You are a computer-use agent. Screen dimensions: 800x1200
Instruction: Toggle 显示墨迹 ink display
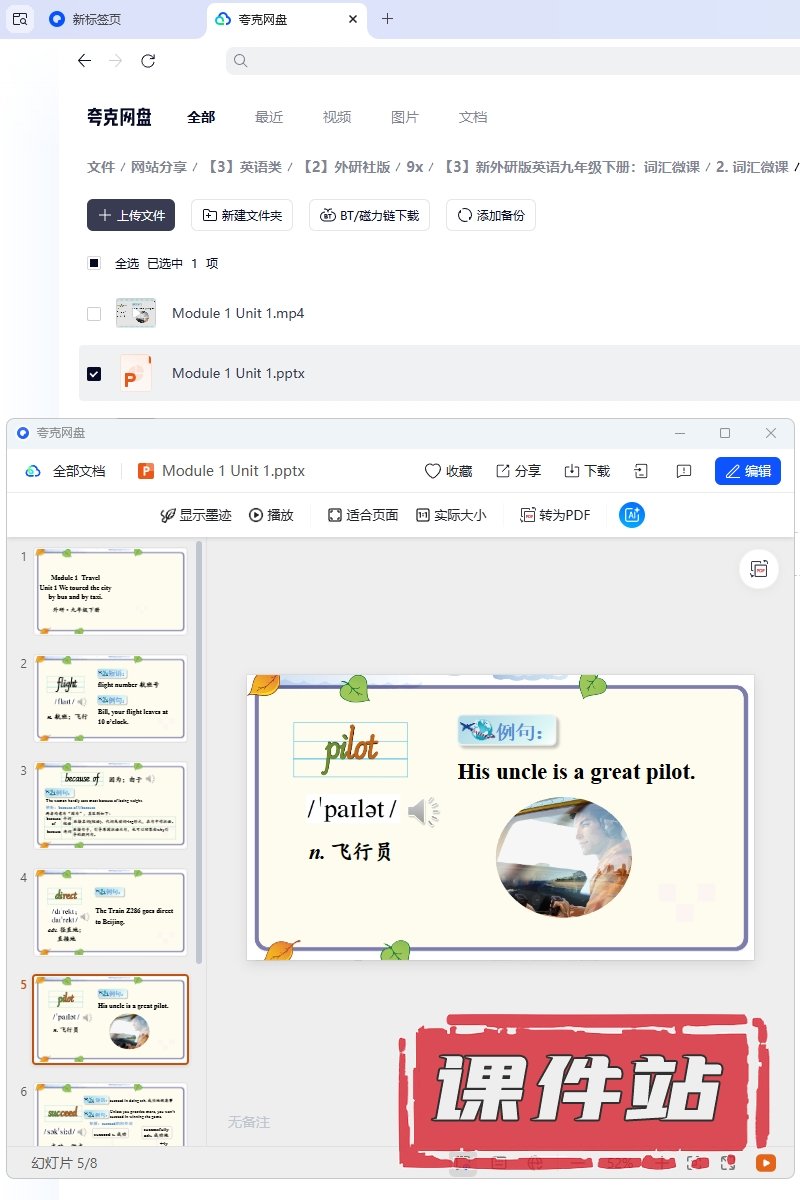(x=196, y=515)
